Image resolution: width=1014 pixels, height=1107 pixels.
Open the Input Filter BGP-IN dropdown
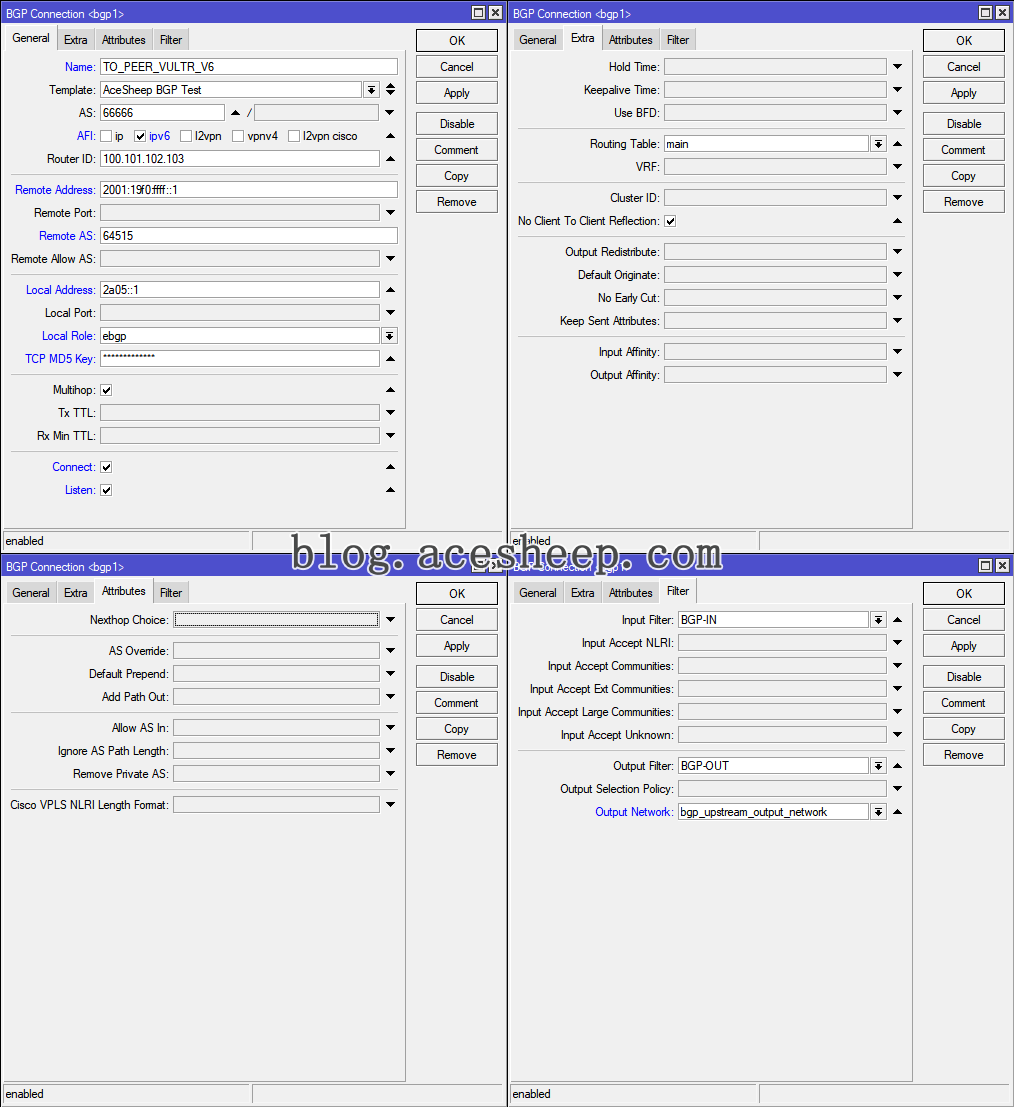pyautogui.click(x=878, y=620)
